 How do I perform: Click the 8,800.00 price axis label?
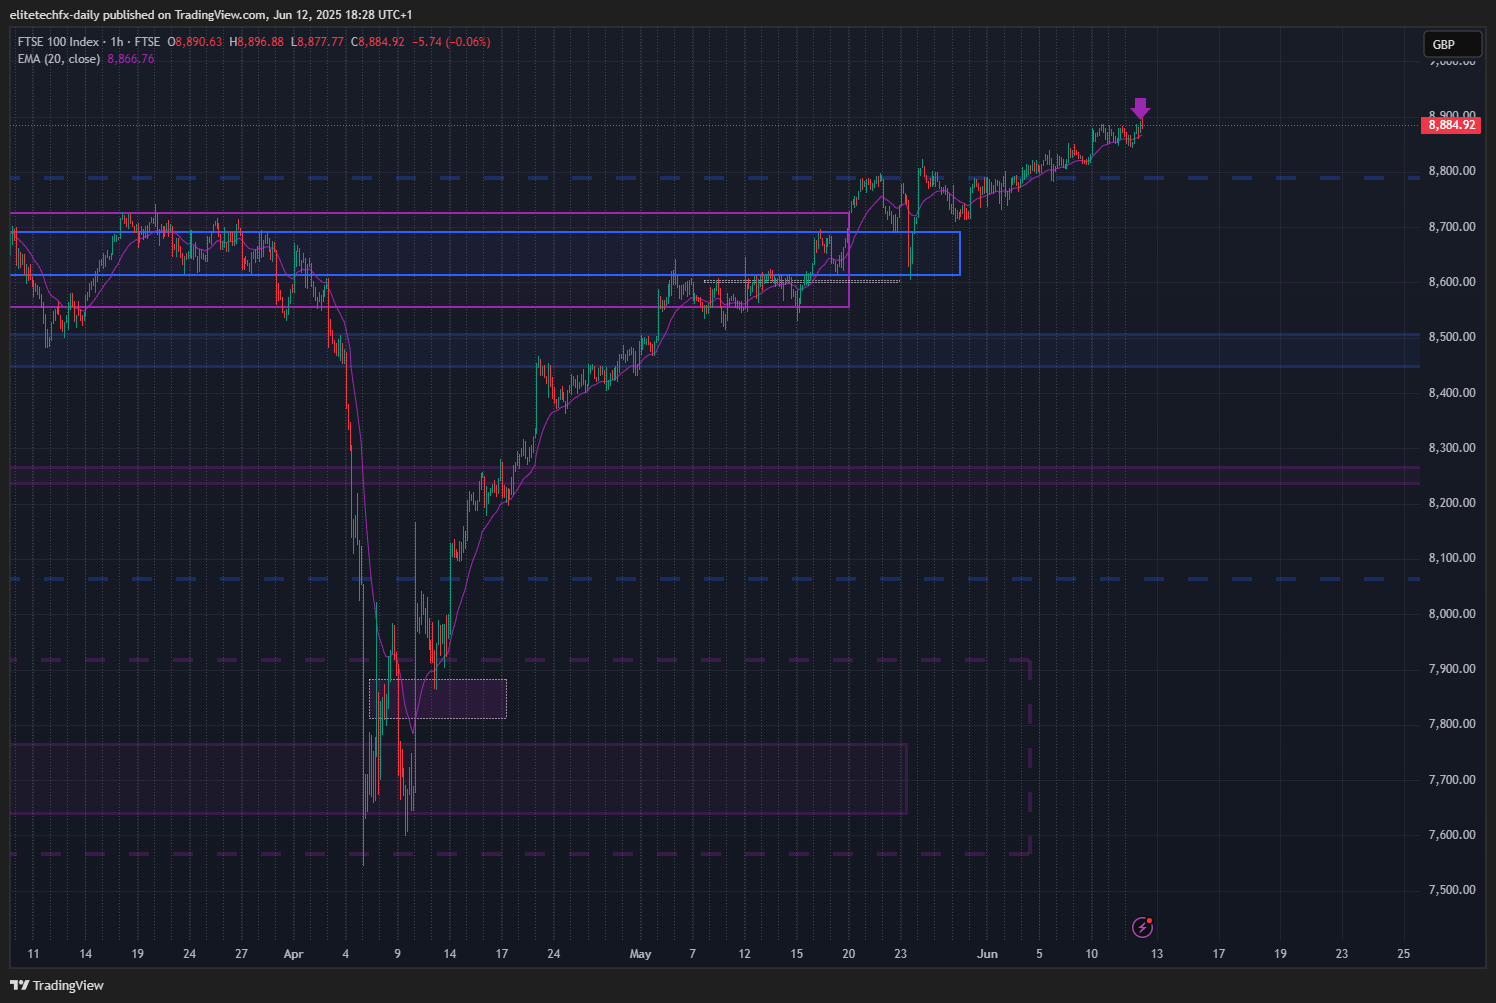tap(1452, 171)
